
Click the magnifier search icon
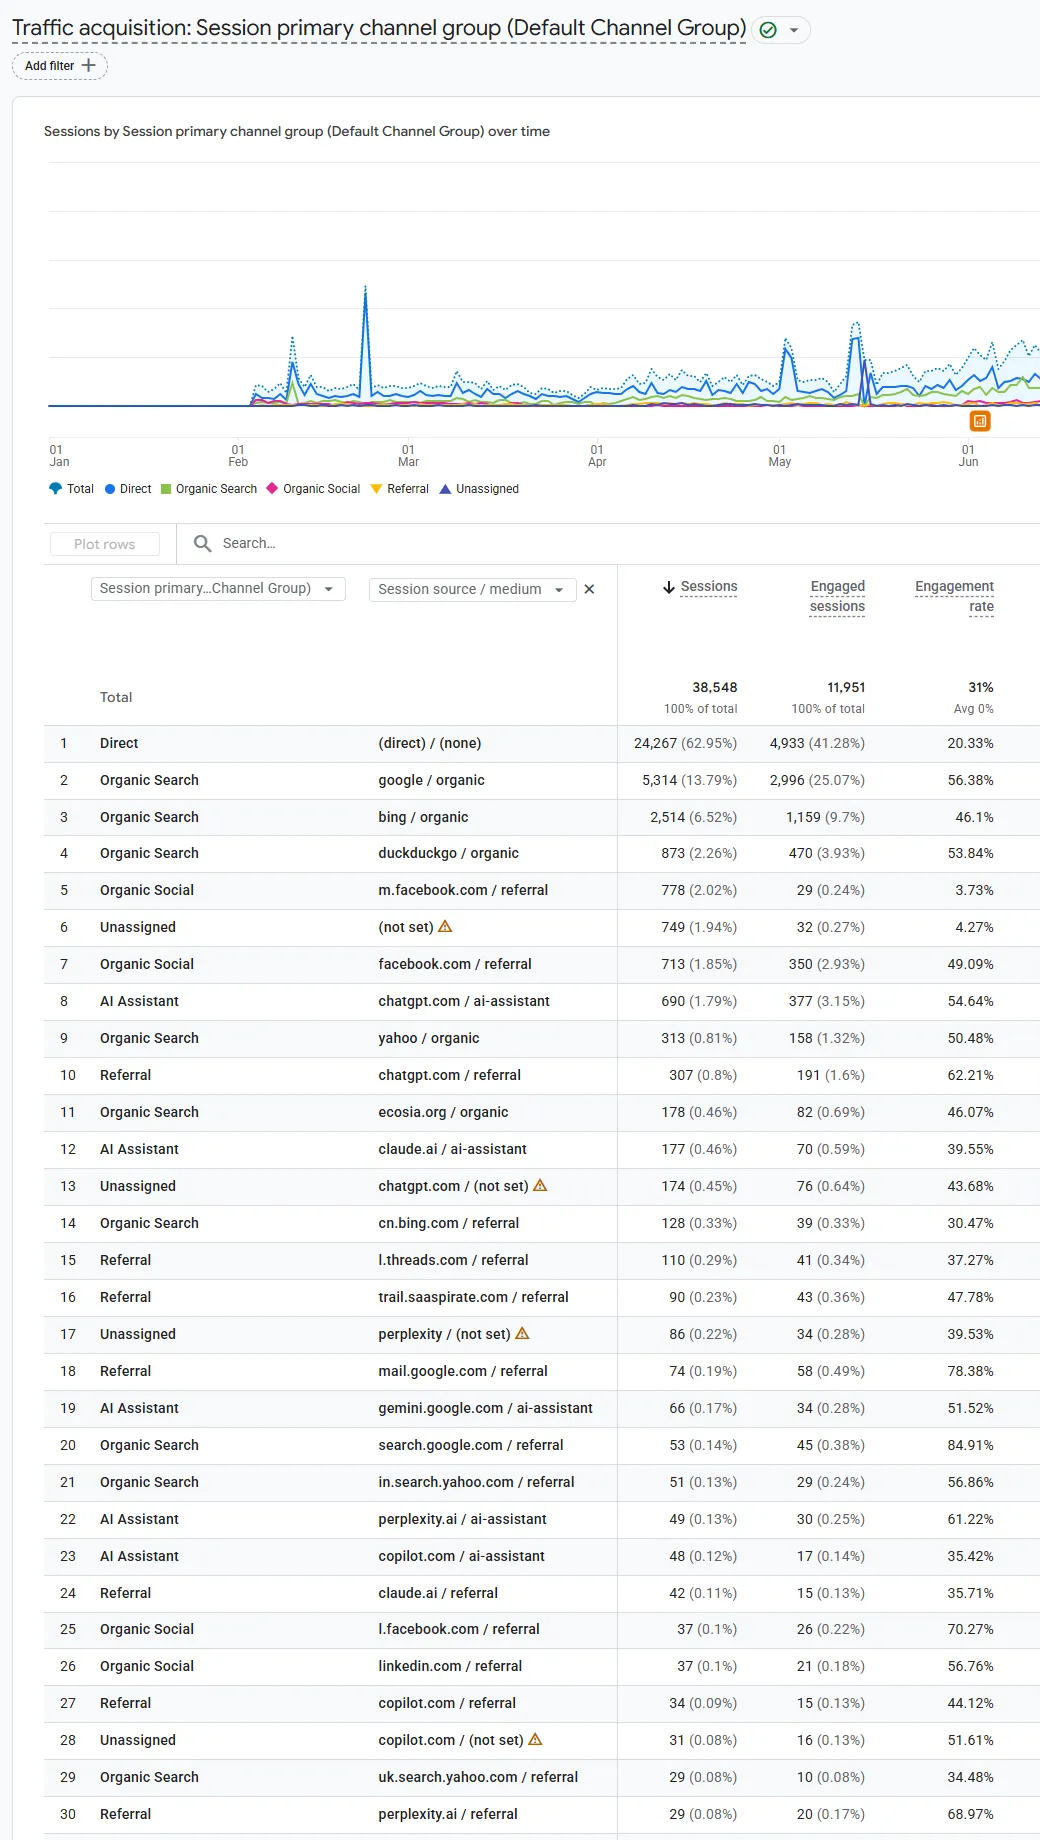tap(202, 543)
